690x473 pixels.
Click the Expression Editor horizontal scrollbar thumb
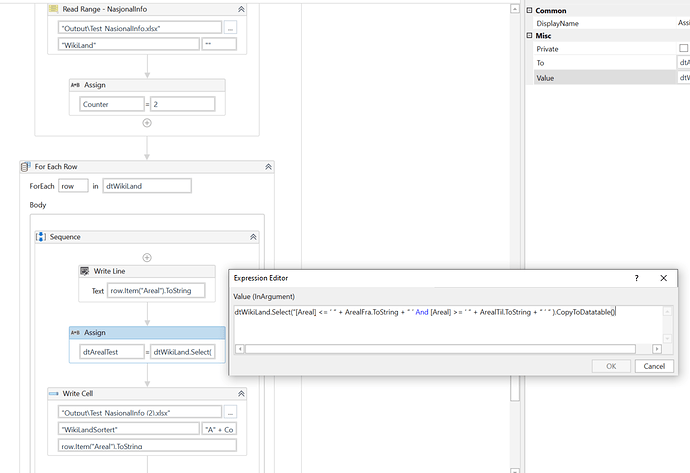click(x=440, y=349)
